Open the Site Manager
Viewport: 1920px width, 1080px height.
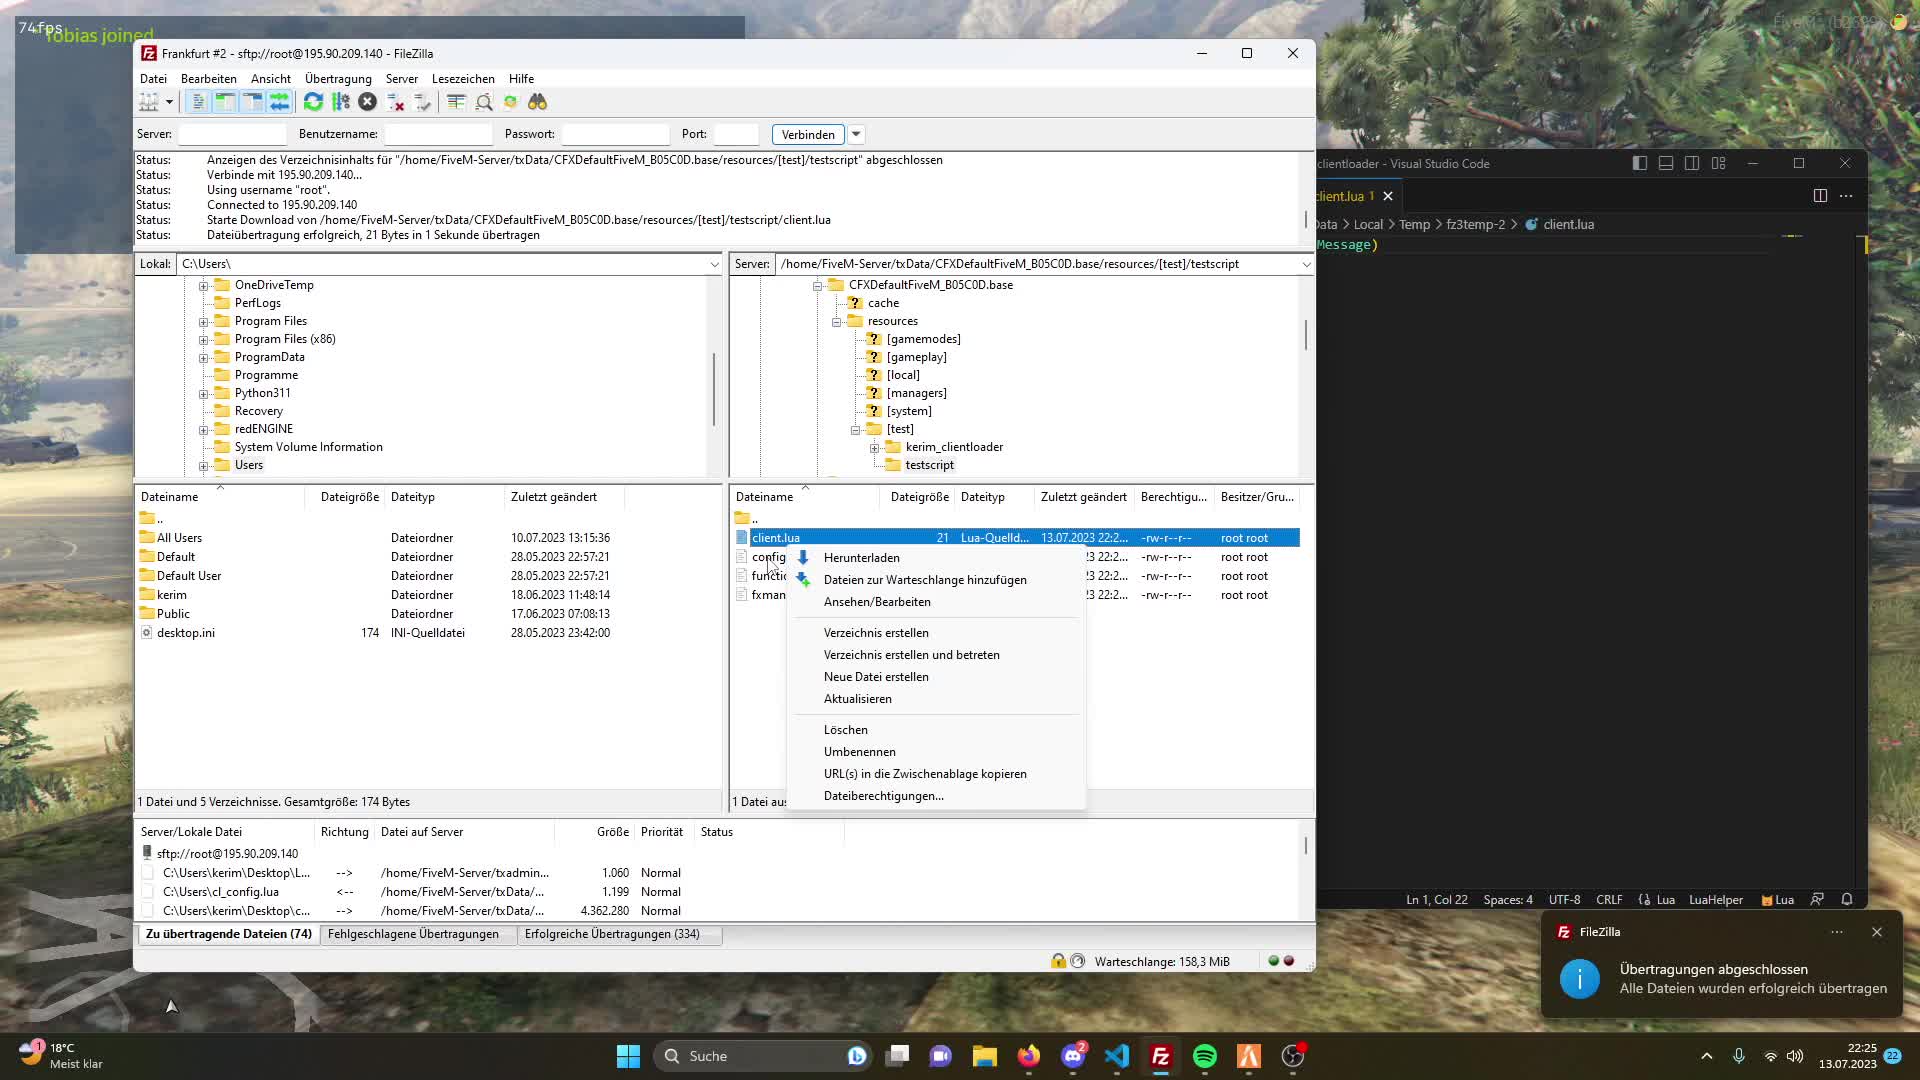[150, 101]
